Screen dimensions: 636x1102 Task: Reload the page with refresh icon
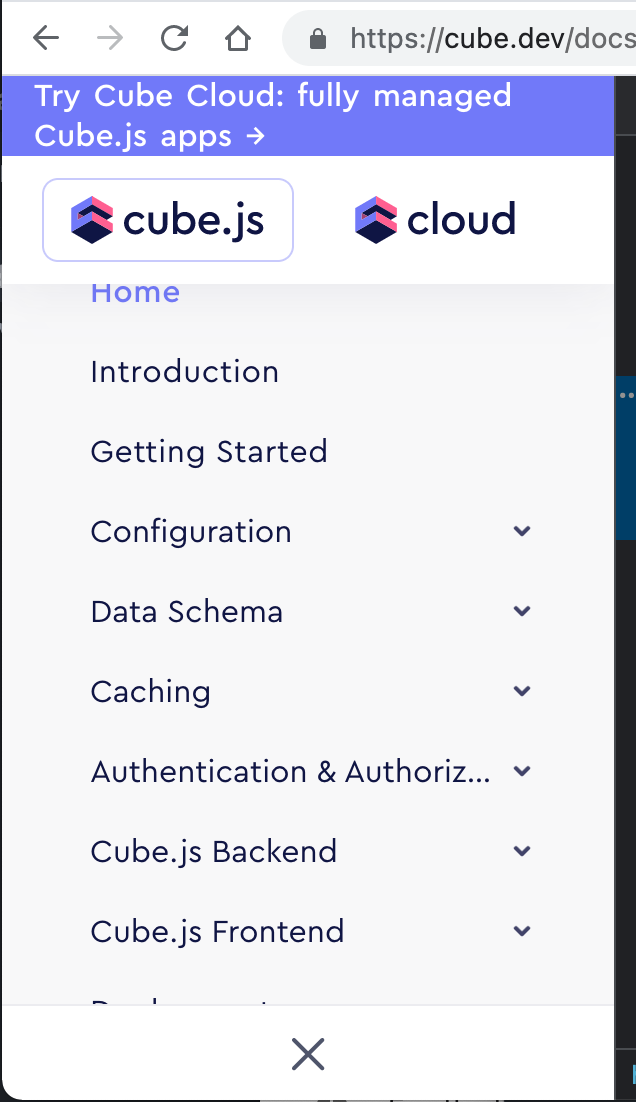coord(173,37)
